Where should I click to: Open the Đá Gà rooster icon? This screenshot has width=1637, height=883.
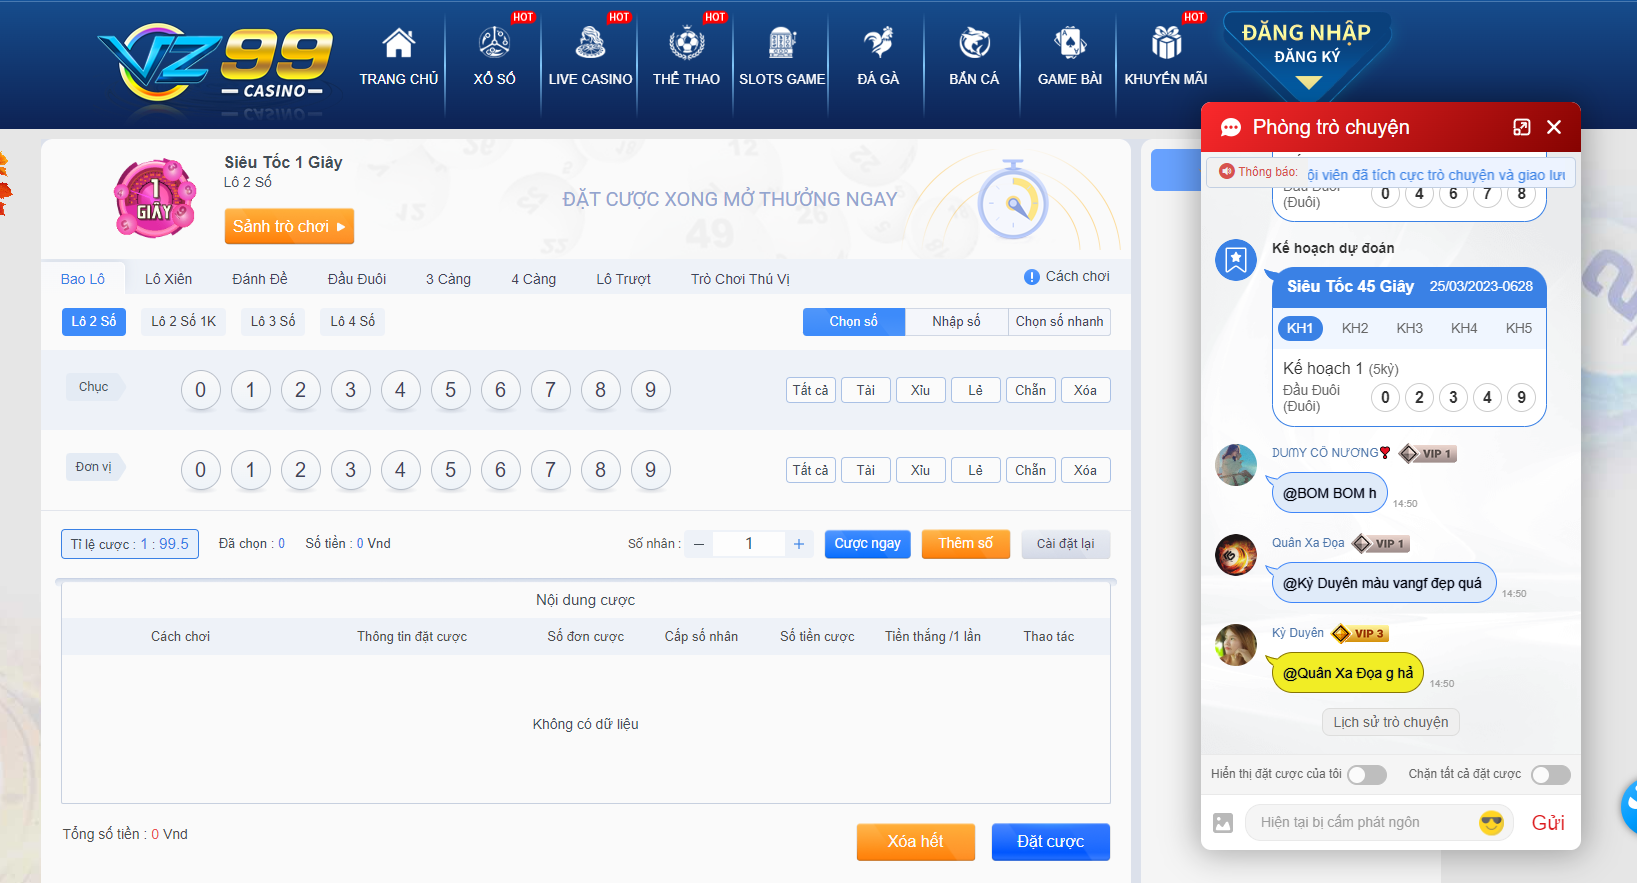click(x=878, y=43)
